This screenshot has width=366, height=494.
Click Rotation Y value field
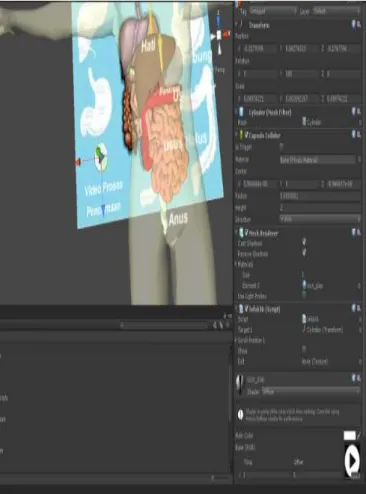(301, 74)
